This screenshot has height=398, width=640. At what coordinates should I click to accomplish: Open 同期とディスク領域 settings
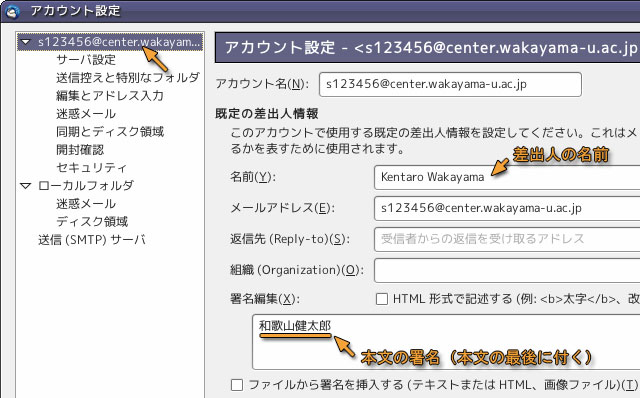110,131
